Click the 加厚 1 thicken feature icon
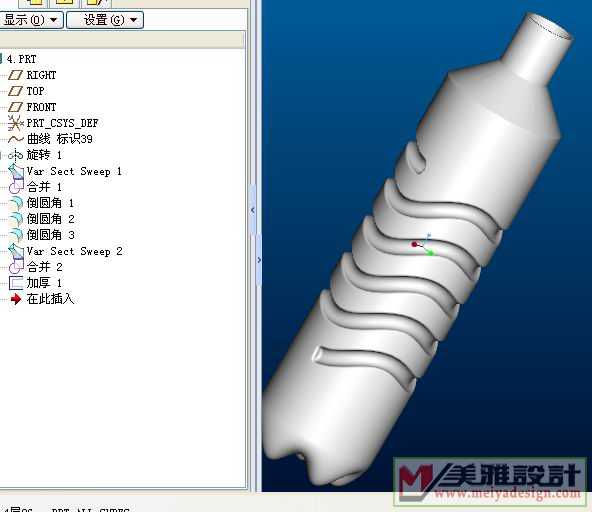The height and width of the screenshot is (512, 592). [15, 283]
